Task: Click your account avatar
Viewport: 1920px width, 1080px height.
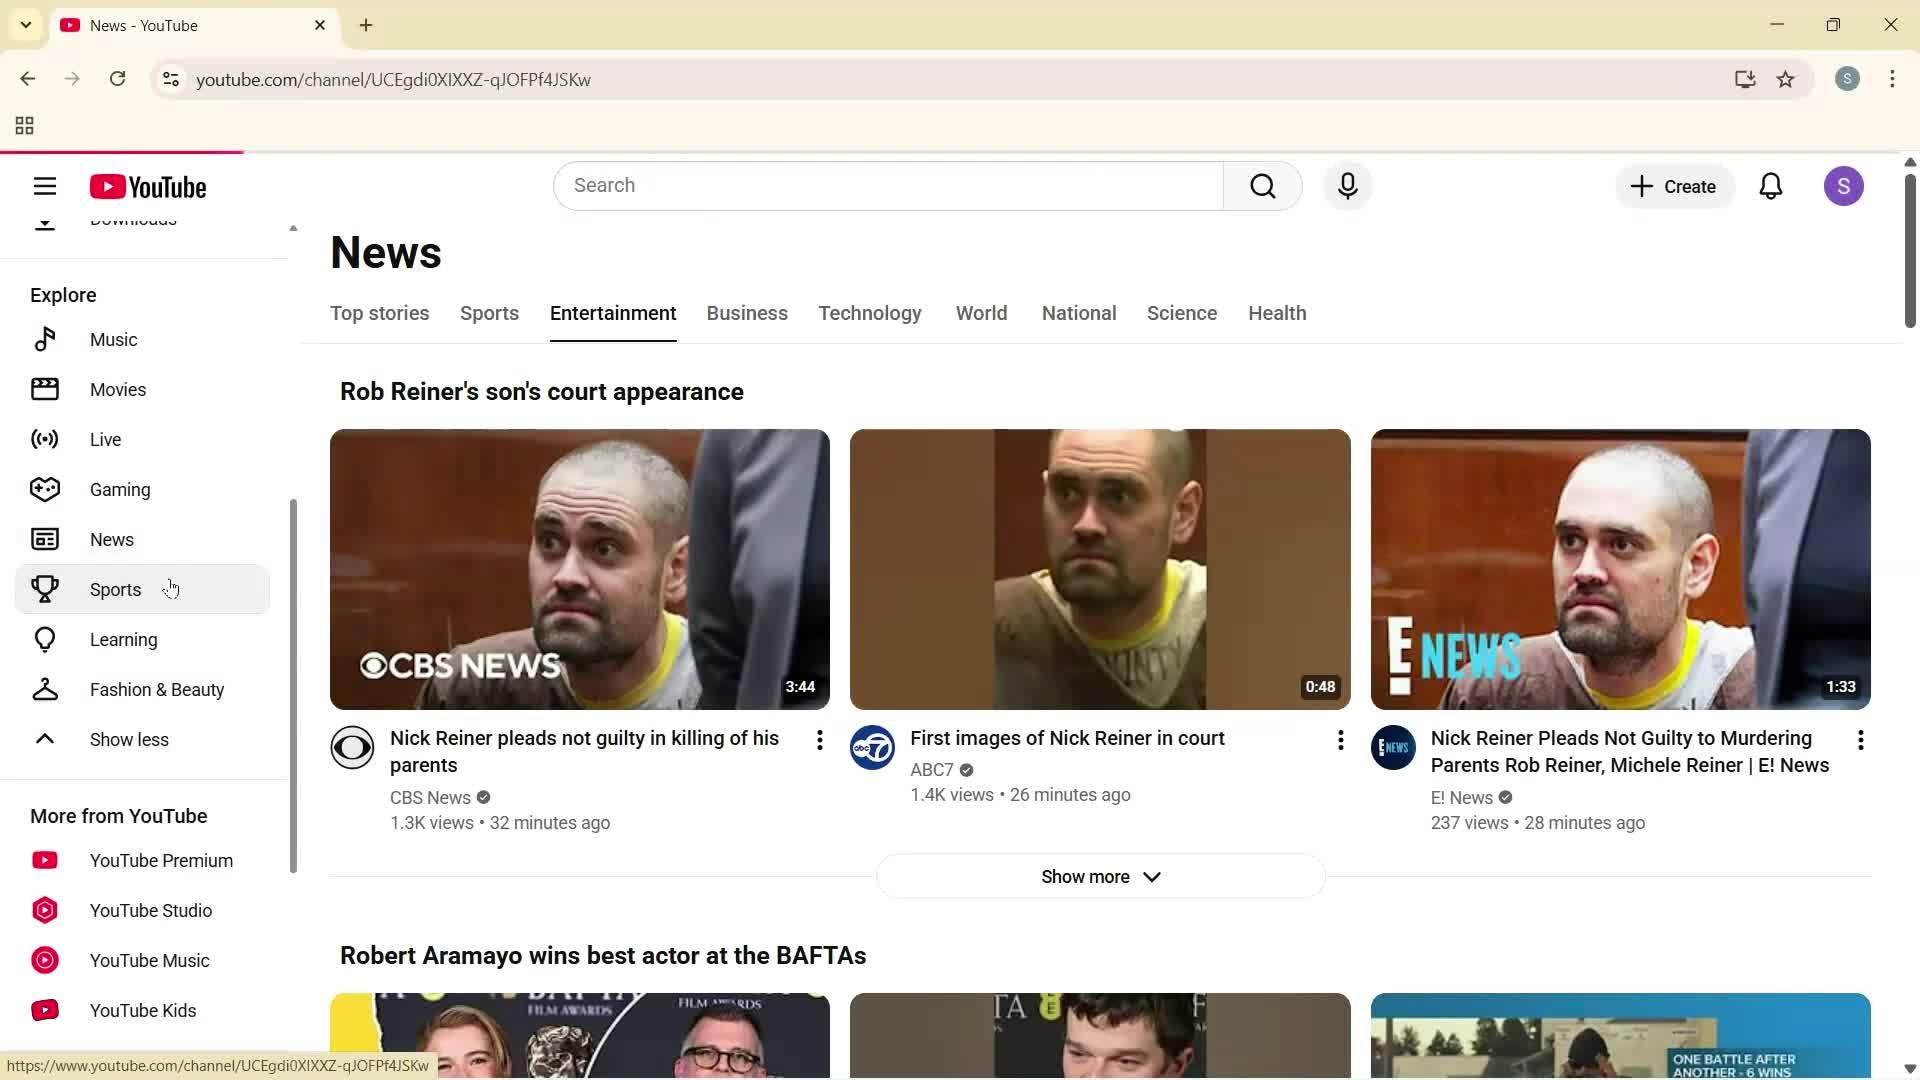Action: pos(1844,185)
